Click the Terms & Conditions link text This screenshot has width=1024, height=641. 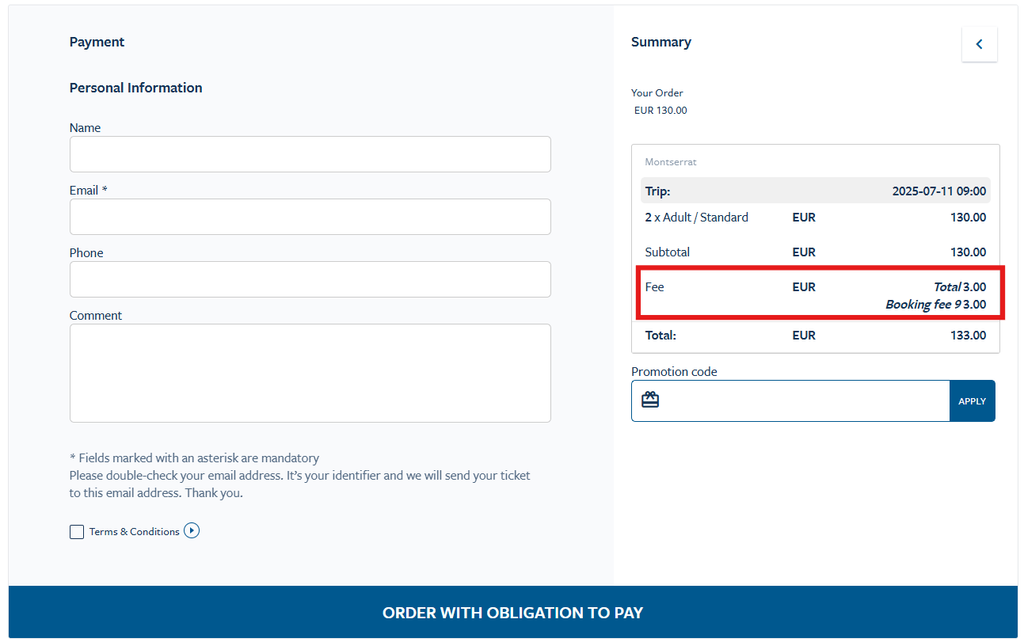(134, 532)
